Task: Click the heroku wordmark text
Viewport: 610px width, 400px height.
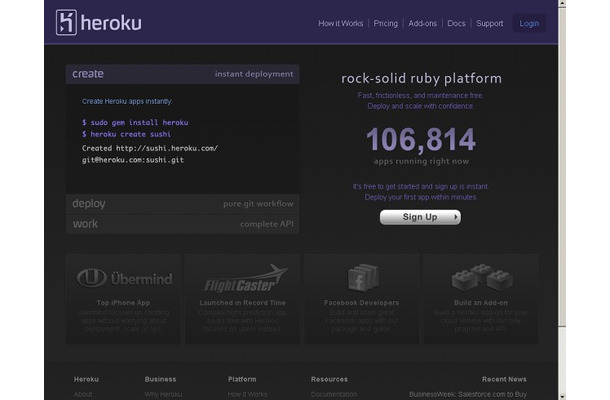Action: tap(111, 23)
